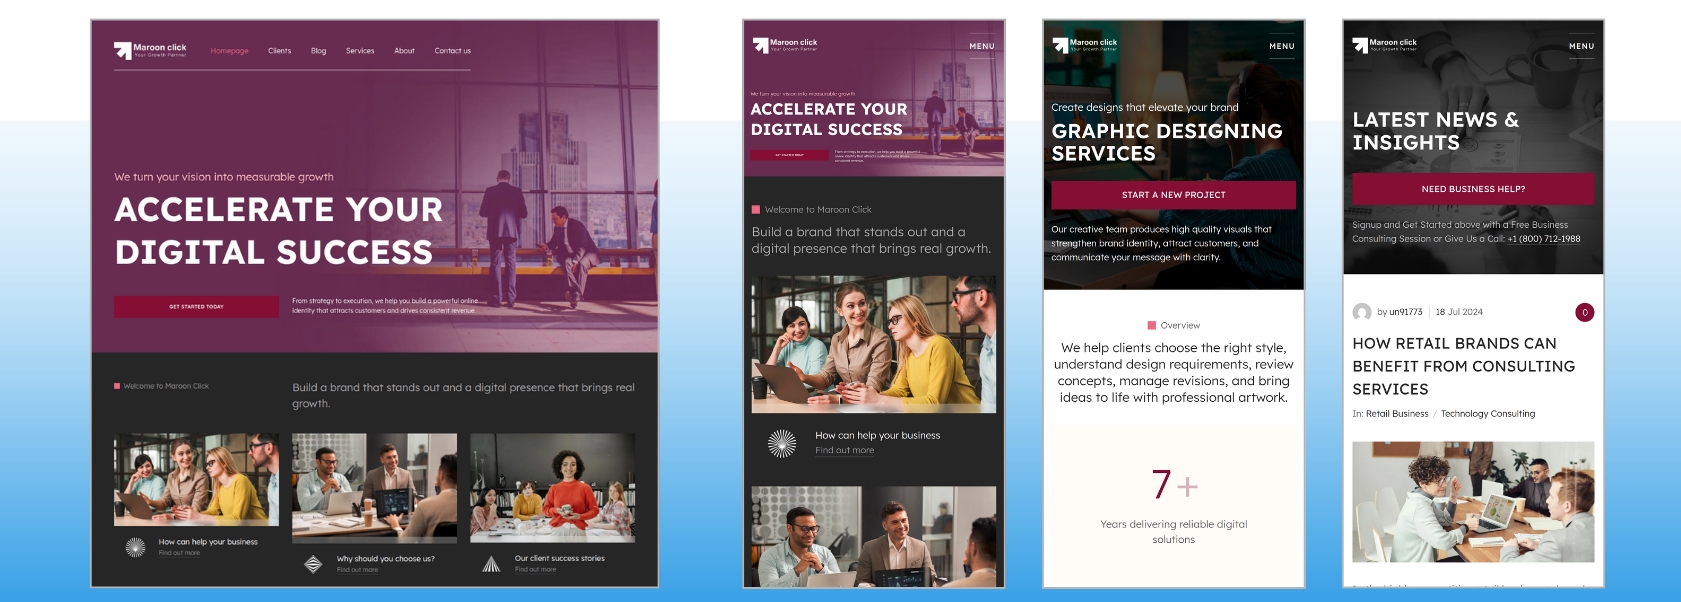Click the Maroon click logo in Graphic Designing mobile page
The image size is (1681, 602).
[1085, 44]
